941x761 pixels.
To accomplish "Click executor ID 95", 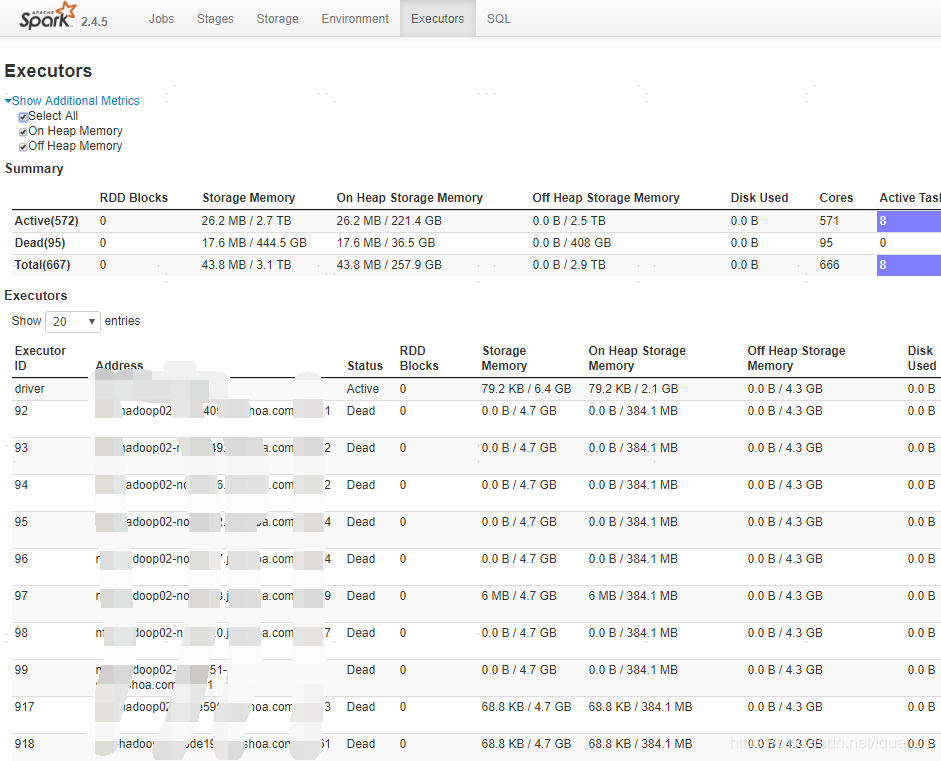I will click(21, 522).
